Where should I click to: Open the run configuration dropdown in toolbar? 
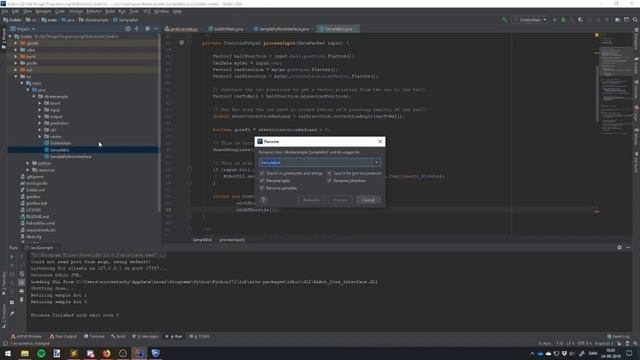coord(531,20)
